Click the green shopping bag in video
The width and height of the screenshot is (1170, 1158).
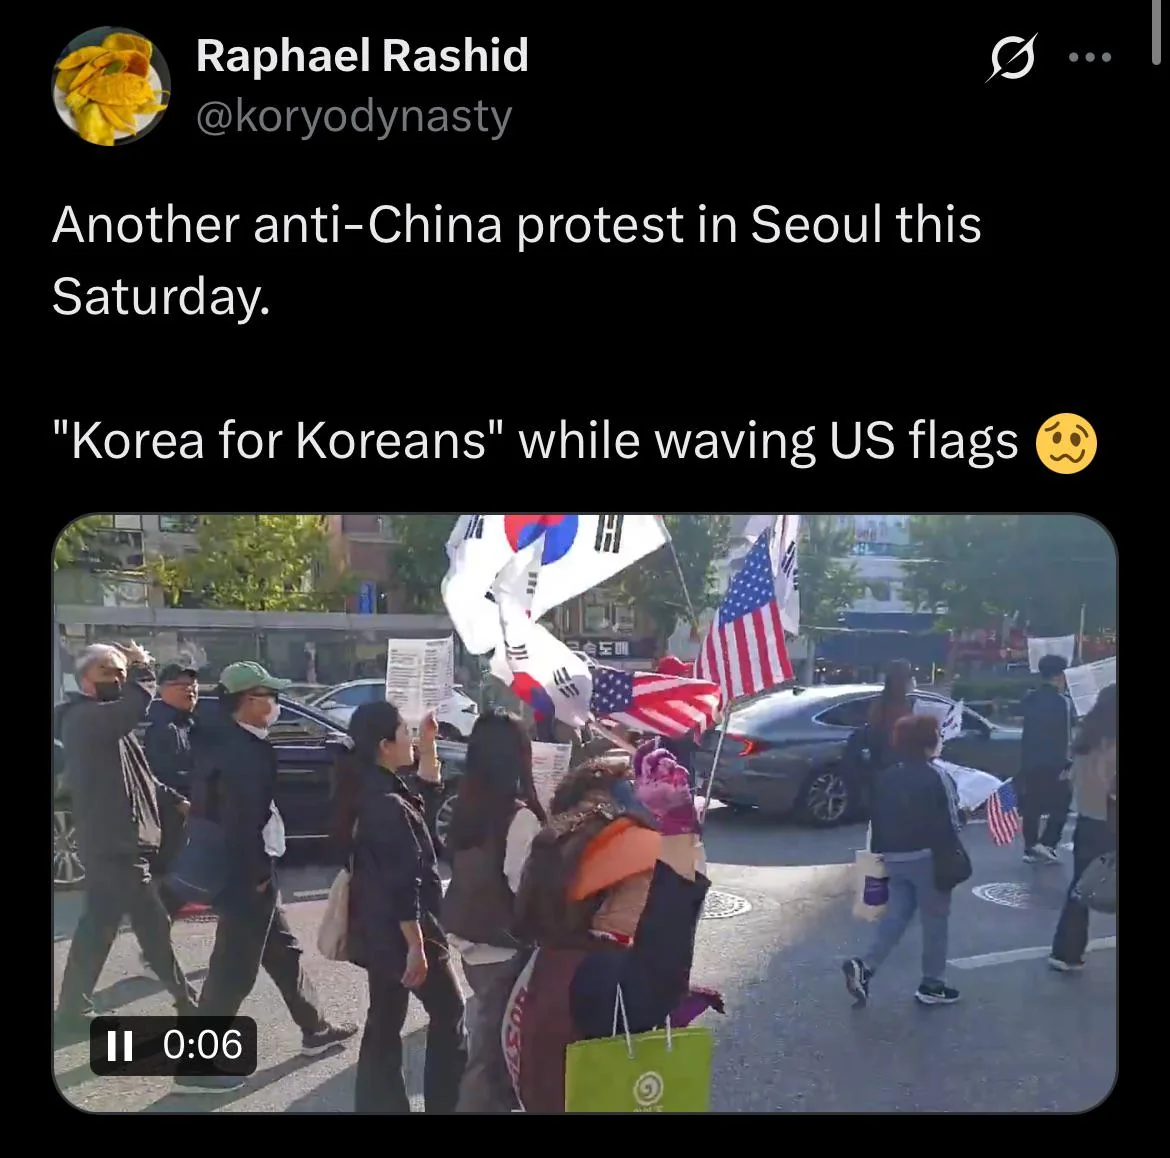coord(638,1068)
